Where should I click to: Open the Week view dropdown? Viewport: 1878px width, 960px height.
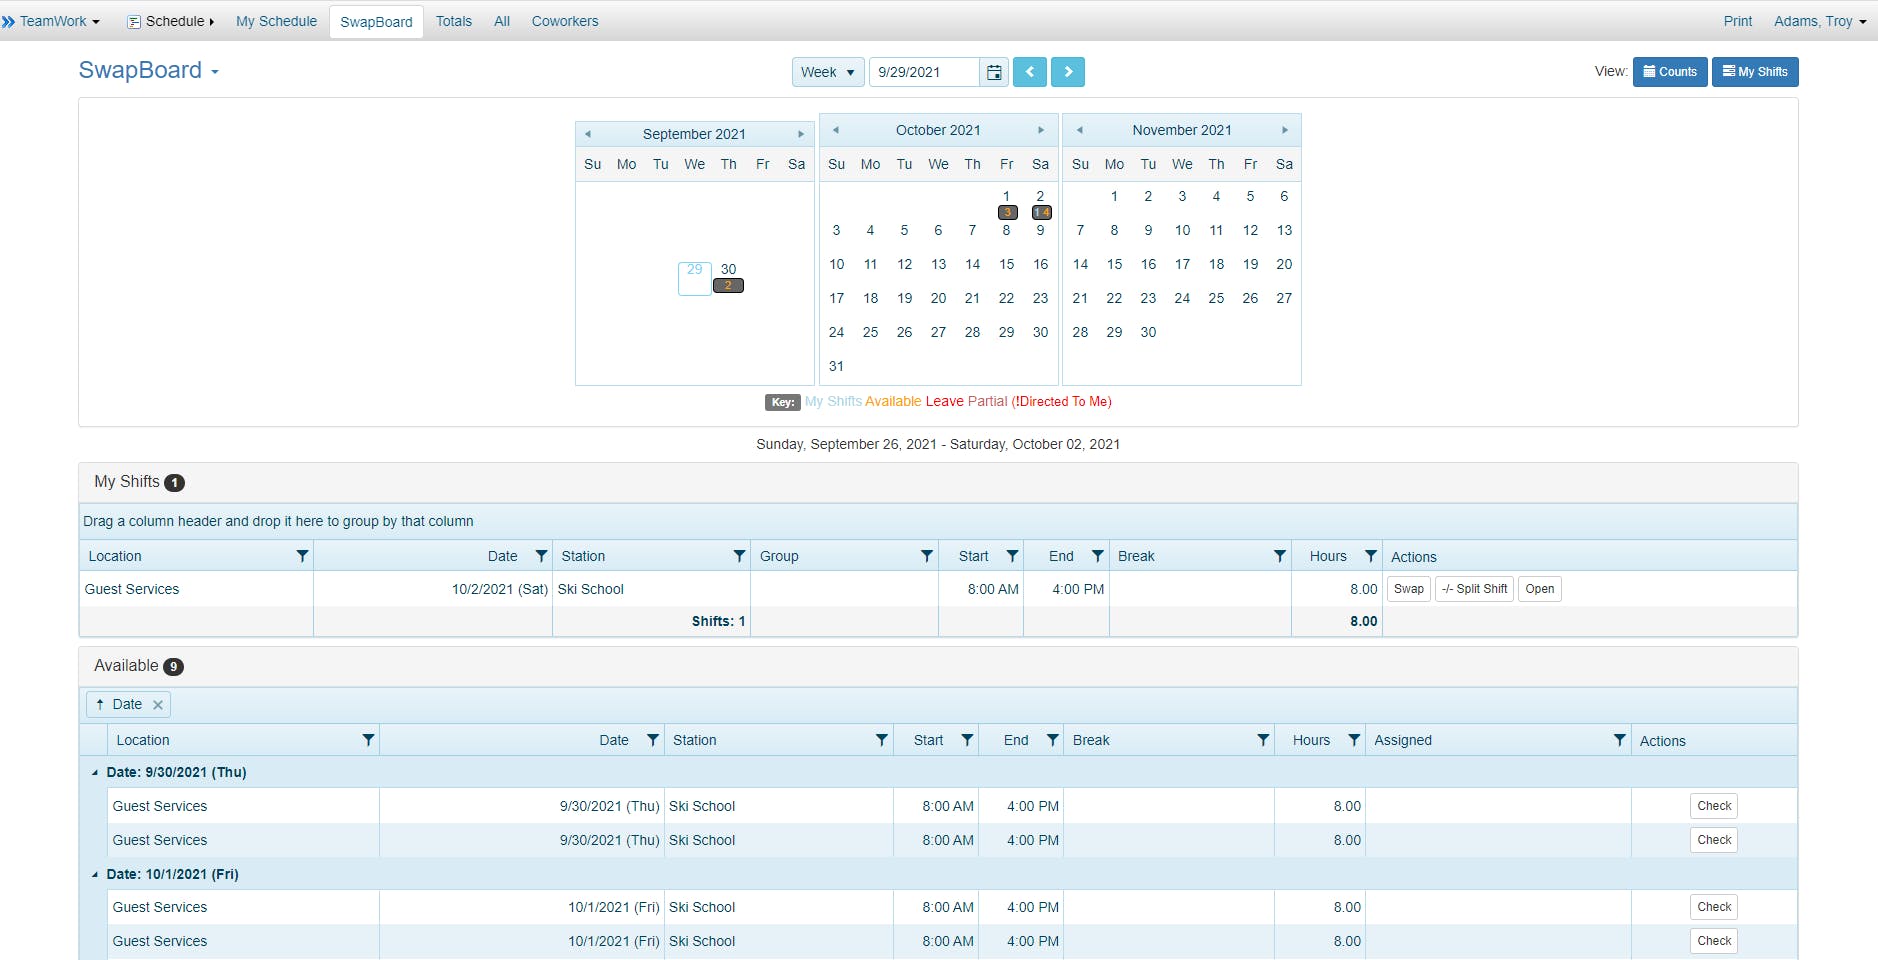coord(828,71)
